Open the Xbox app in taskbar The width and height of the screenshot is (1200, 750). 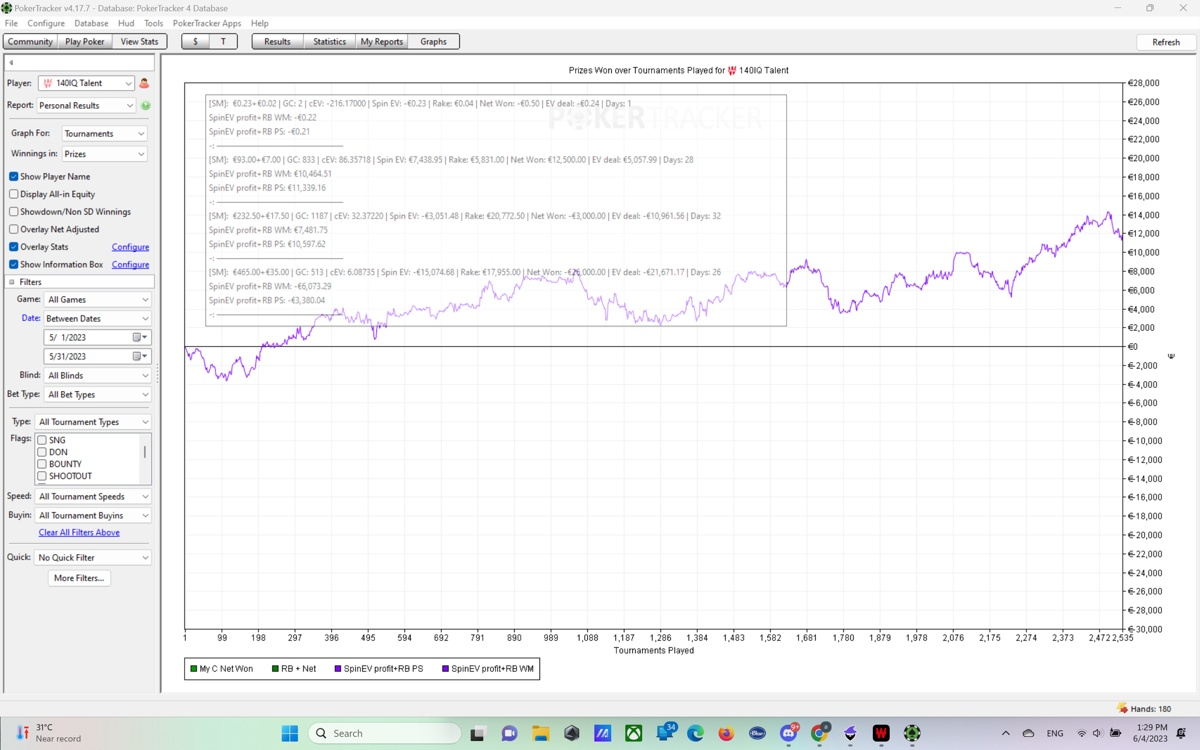[x=634, y=733]
